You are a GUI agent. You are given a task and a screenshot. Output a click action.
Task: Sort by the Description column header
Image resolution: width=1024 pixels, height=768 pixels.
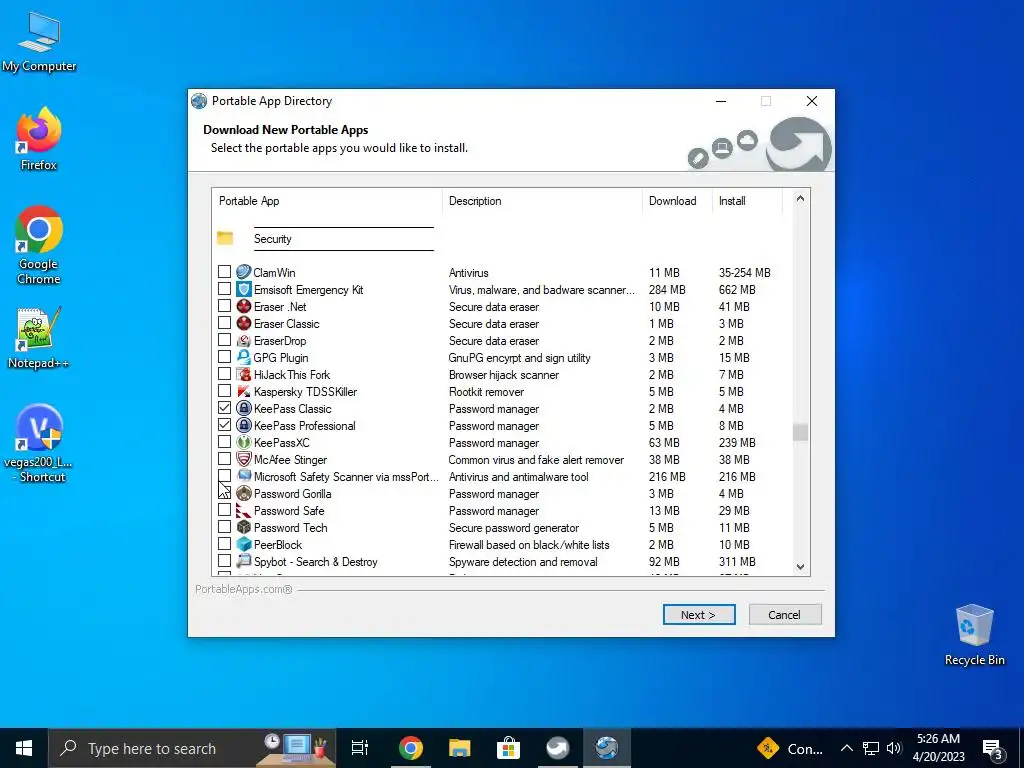(542, 200)
